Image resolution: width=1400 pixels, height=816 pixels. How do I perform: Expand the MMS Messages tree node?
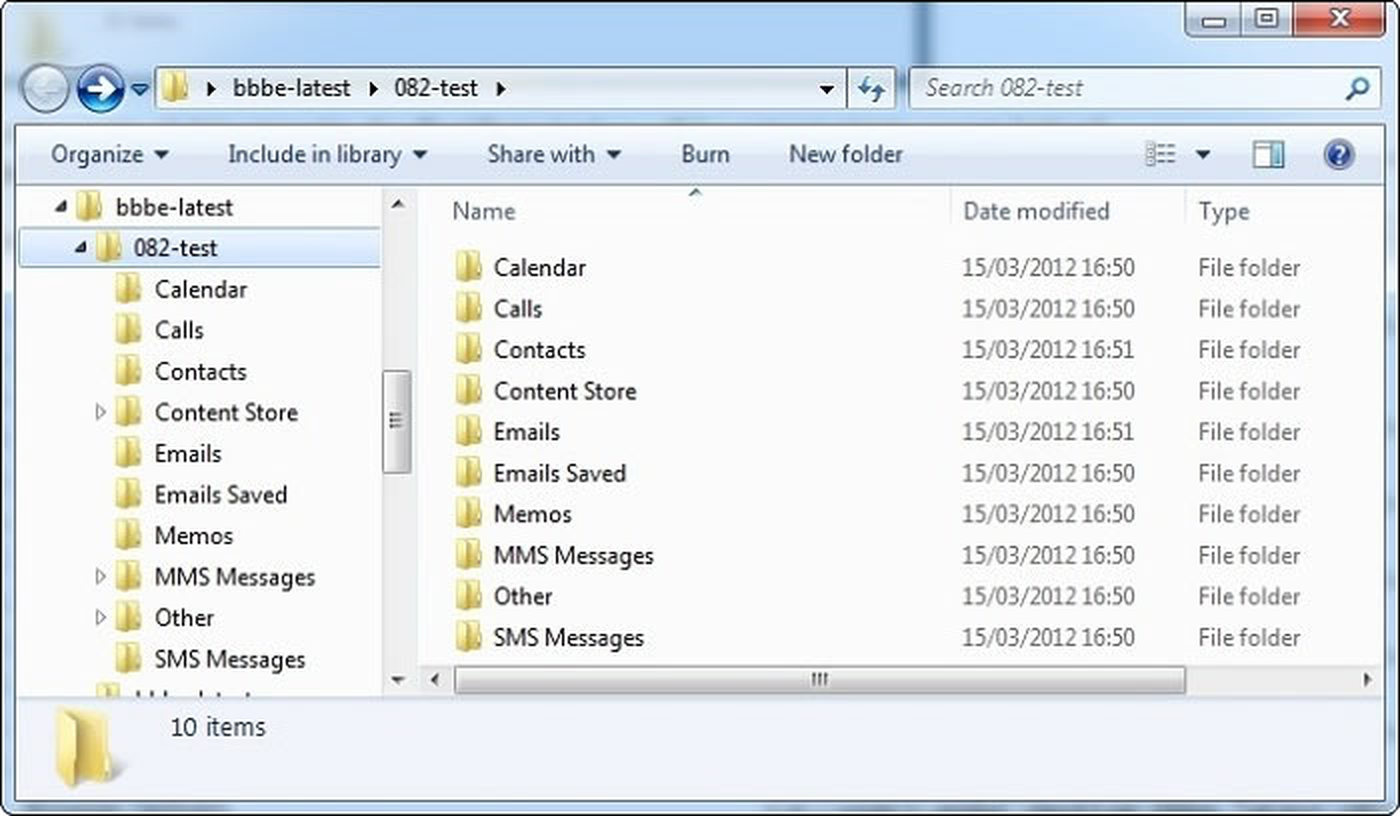point(100,576)
